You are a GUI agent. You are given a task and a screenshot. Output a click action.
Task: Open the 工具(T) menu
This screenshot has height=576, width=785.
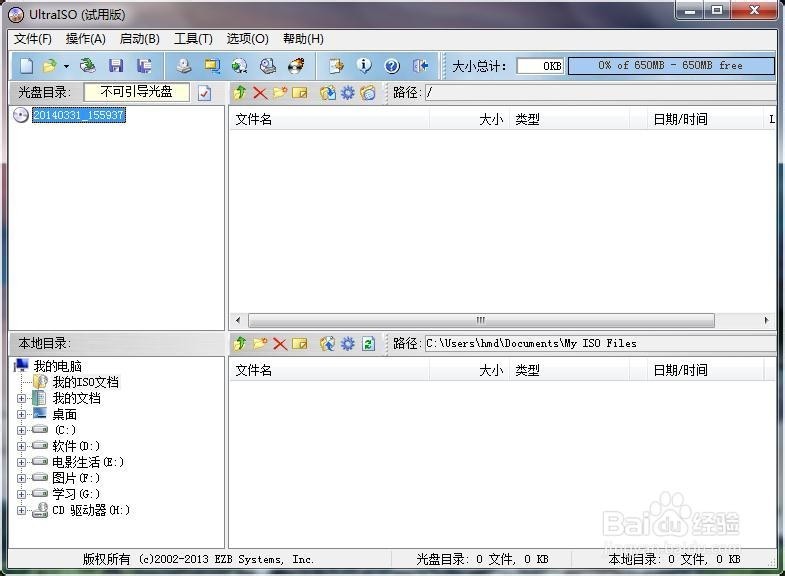193,39
